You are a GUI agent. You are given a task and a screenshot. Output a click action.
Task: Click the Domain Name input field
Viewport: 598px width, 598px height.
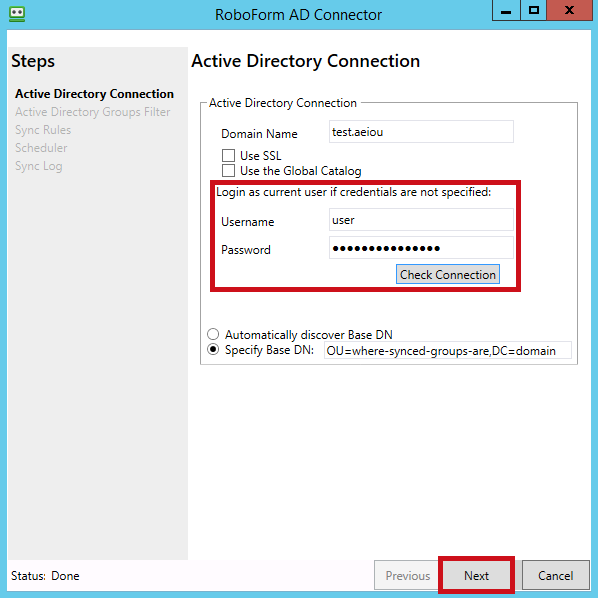point(421,132)
